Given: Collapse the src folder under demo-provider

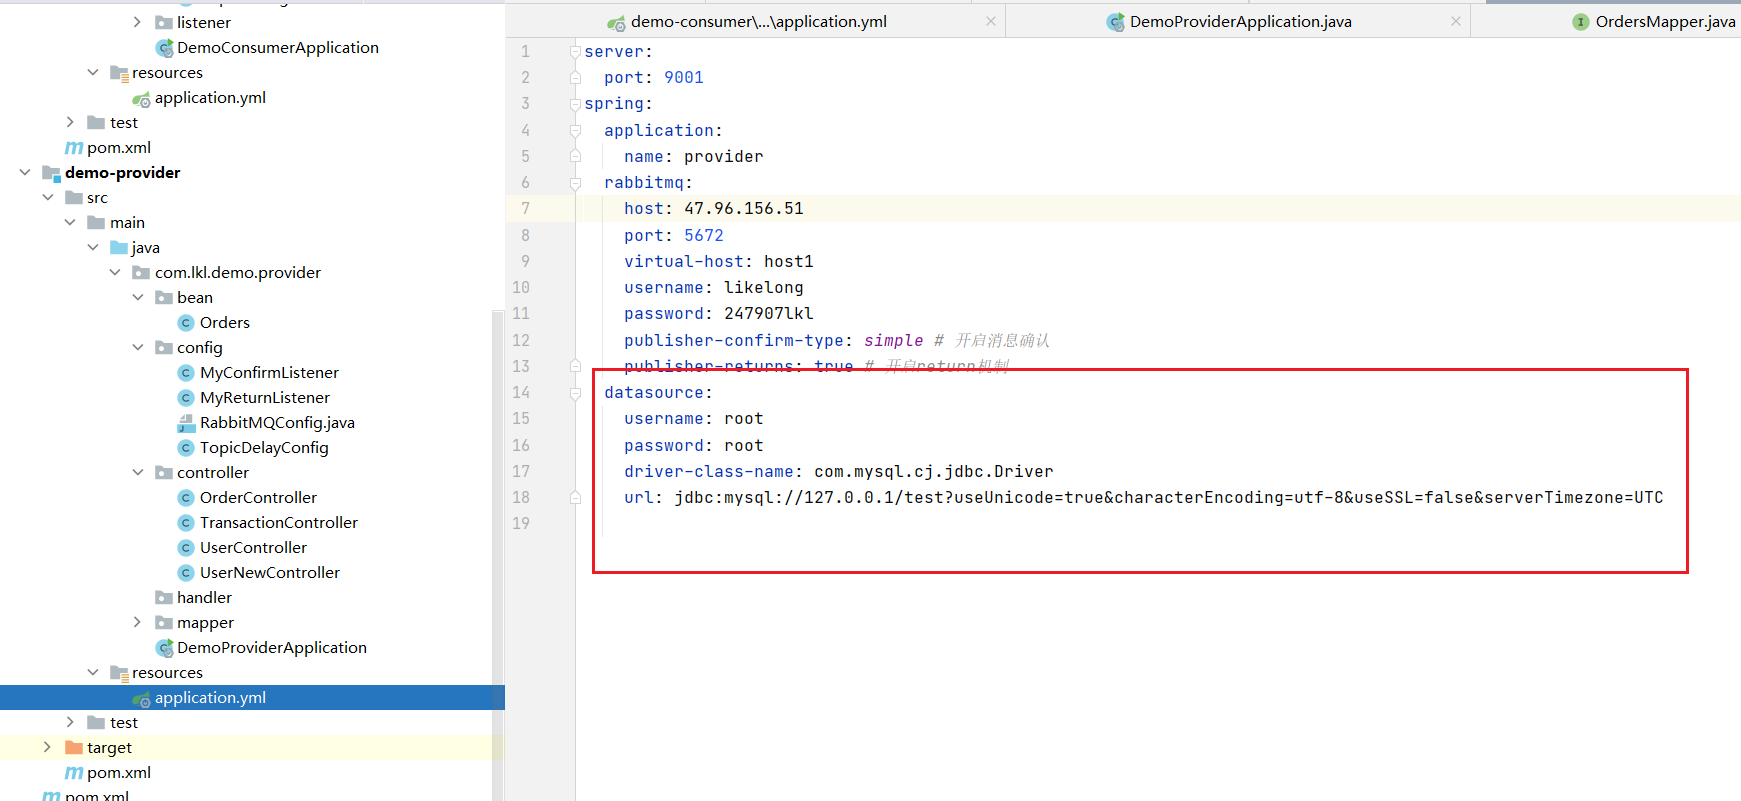Looking at the screenshot, I should click(48, 198).
